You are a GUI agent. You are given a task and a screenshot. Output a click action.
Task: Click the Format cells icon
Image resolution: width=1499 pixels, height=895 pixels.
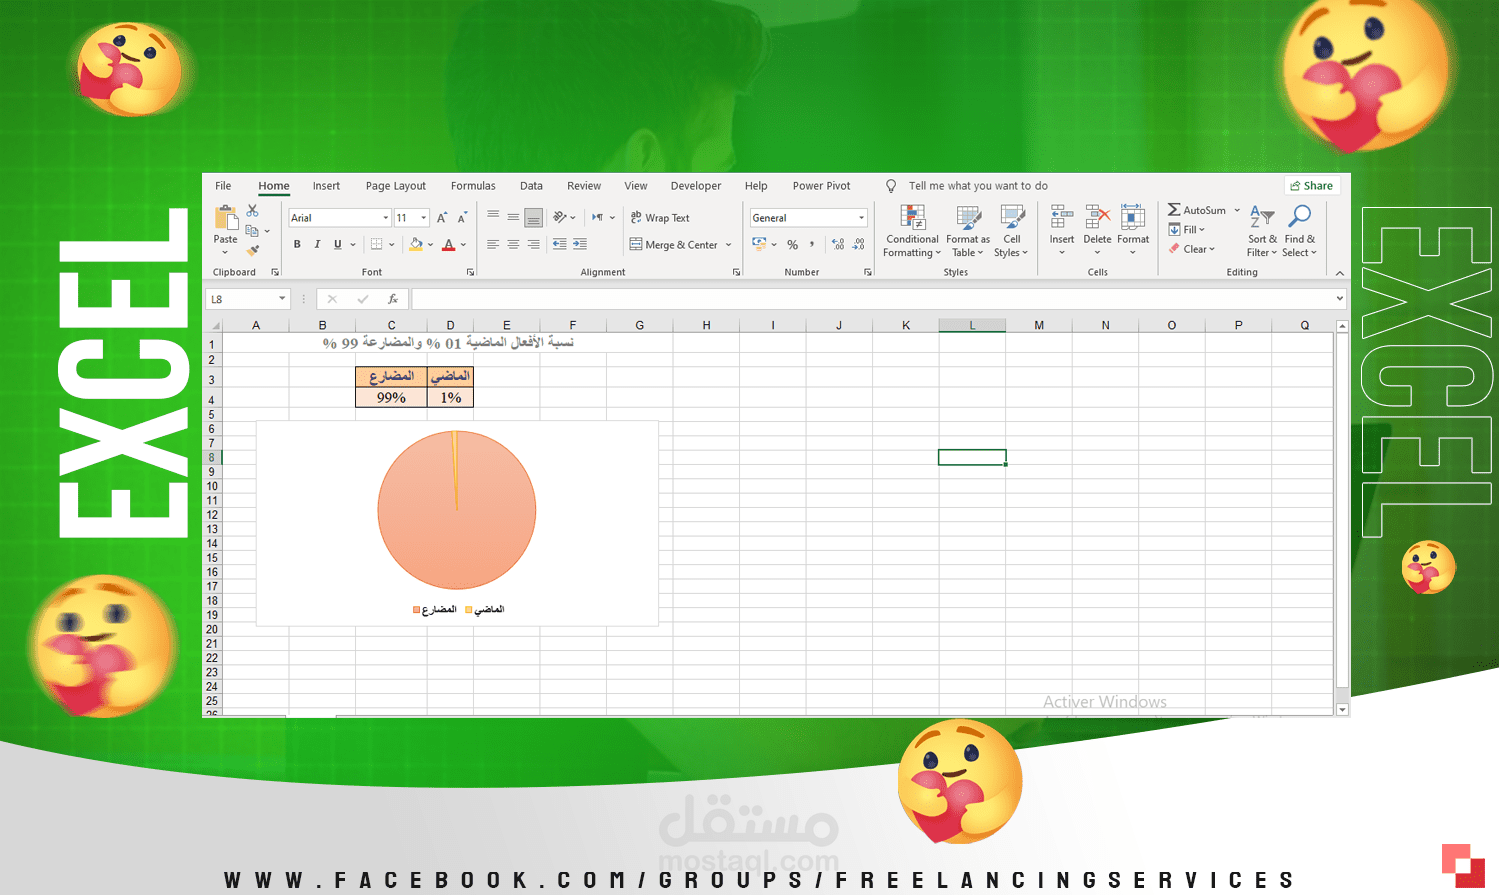(x=1133, y=218)
